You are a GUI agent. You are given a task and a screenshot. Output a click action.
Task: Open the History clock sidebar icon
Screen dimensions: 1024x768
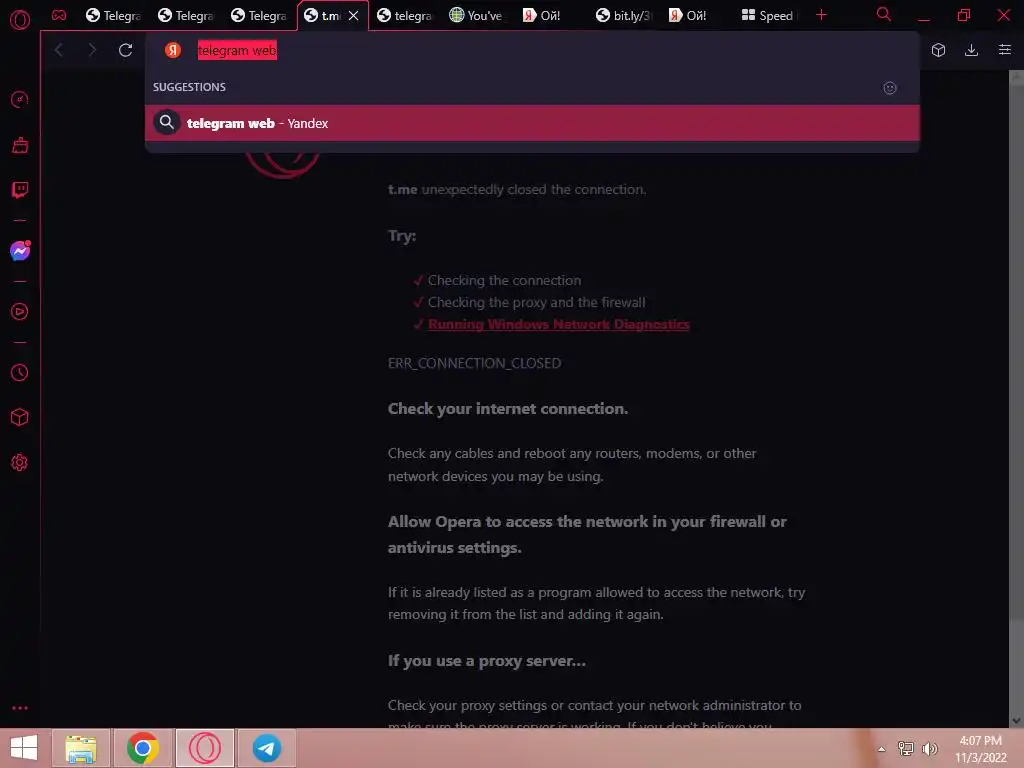pos(20,372)
